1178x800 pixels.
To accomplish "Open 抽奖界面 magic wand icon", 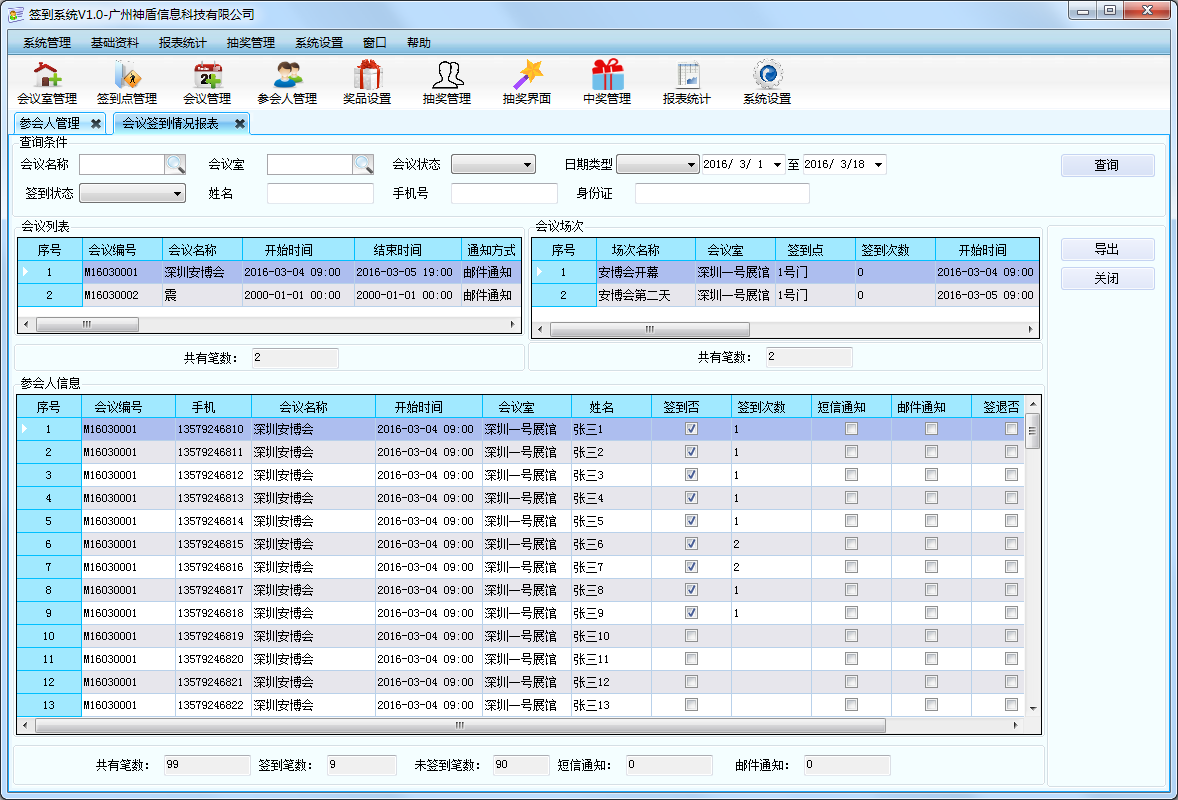I will tap(527, 83).
